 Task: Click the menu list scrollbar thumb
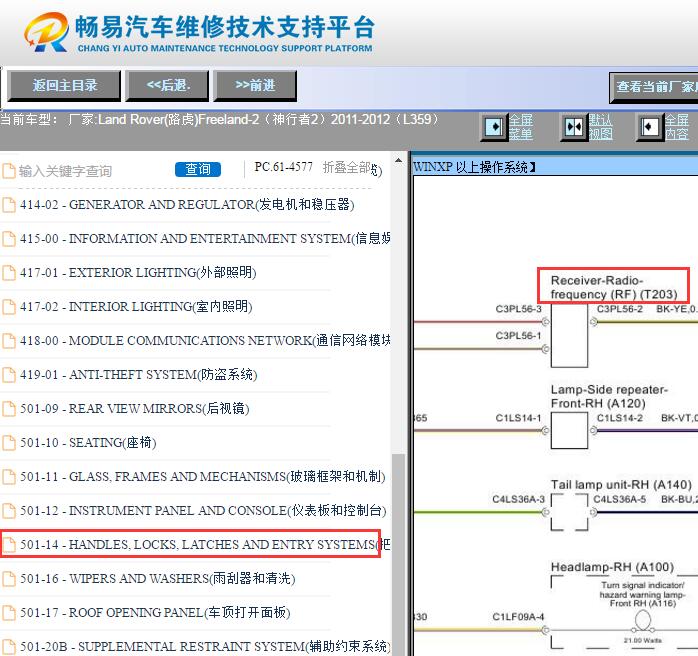pyautogui.click(x=398, y=554)
